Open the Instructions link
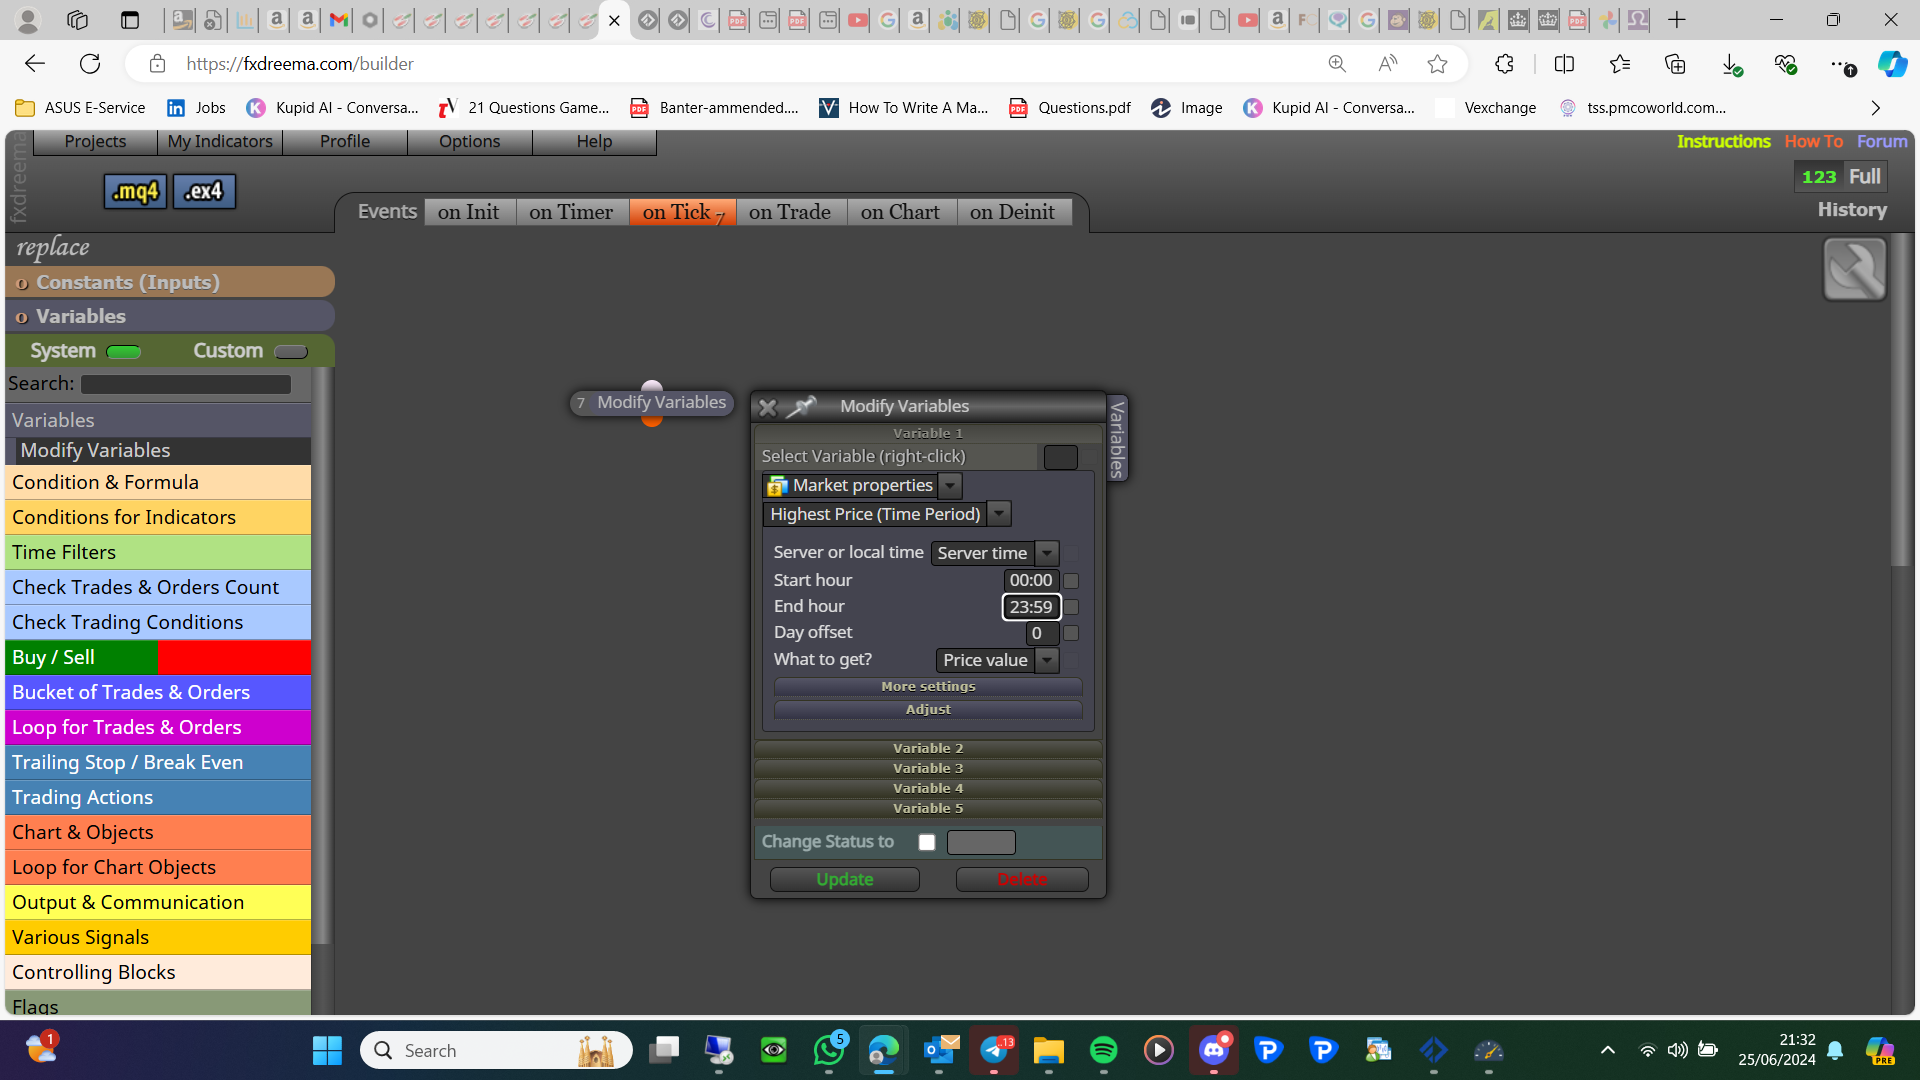 [x=1723, y=142]
